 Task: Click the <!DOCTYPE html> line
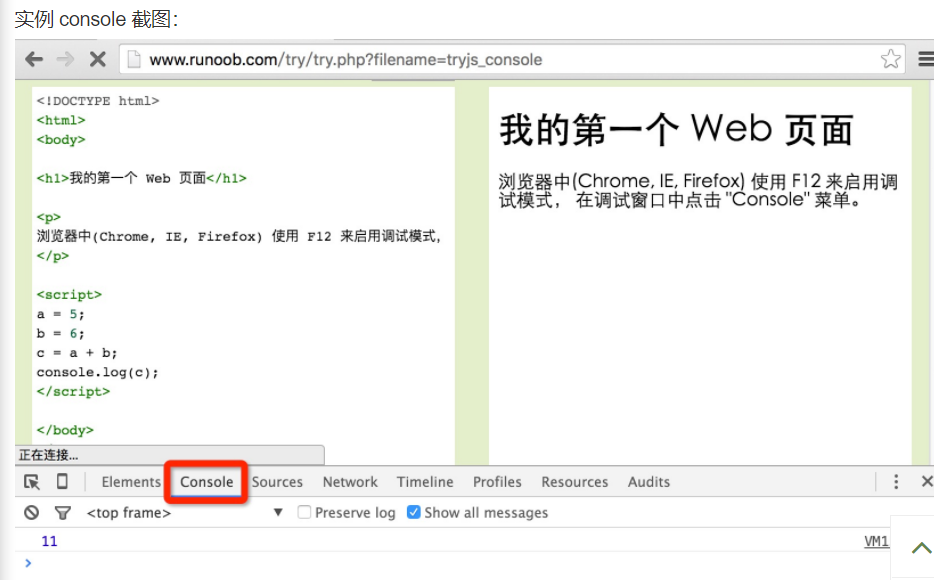[98, 101]
